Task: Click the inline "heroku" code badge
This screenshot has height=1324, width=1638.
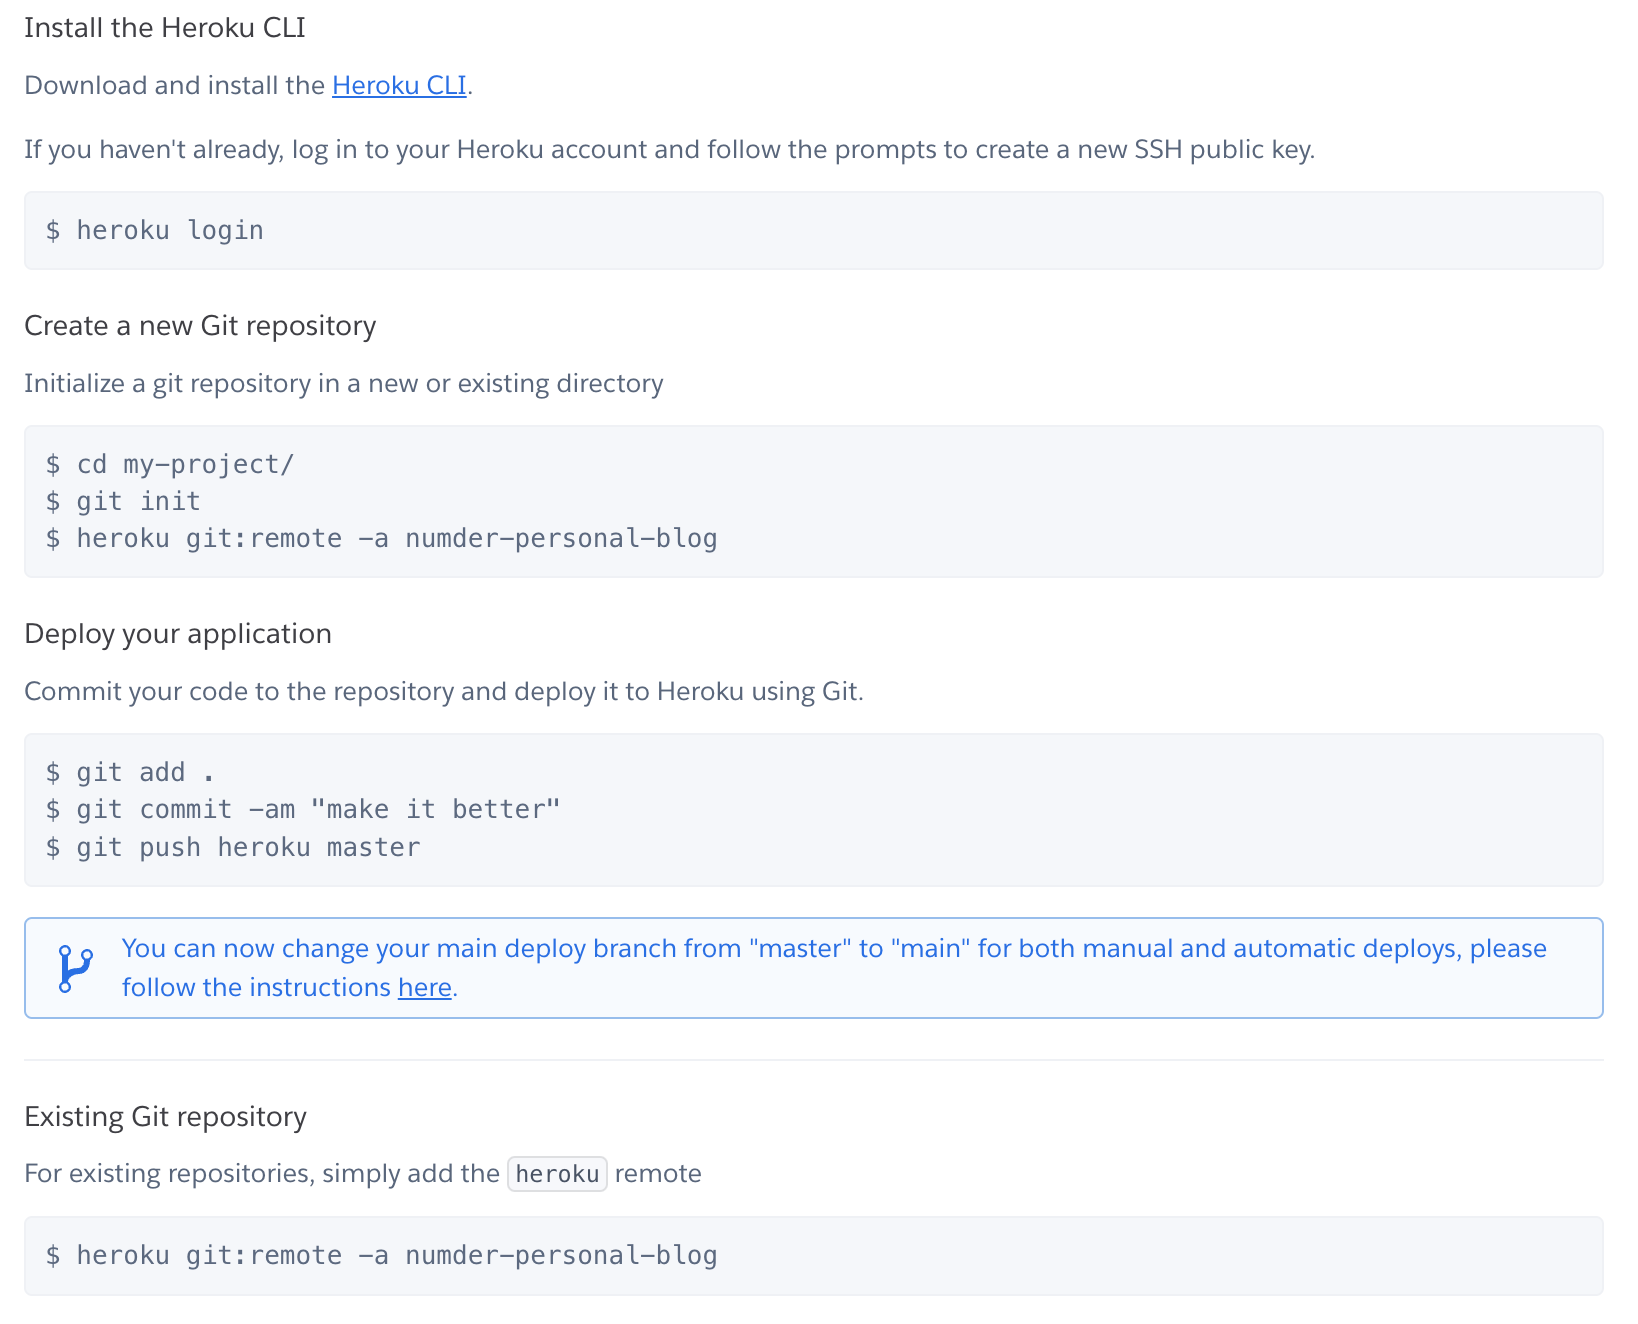Action: coord(557,1174)
